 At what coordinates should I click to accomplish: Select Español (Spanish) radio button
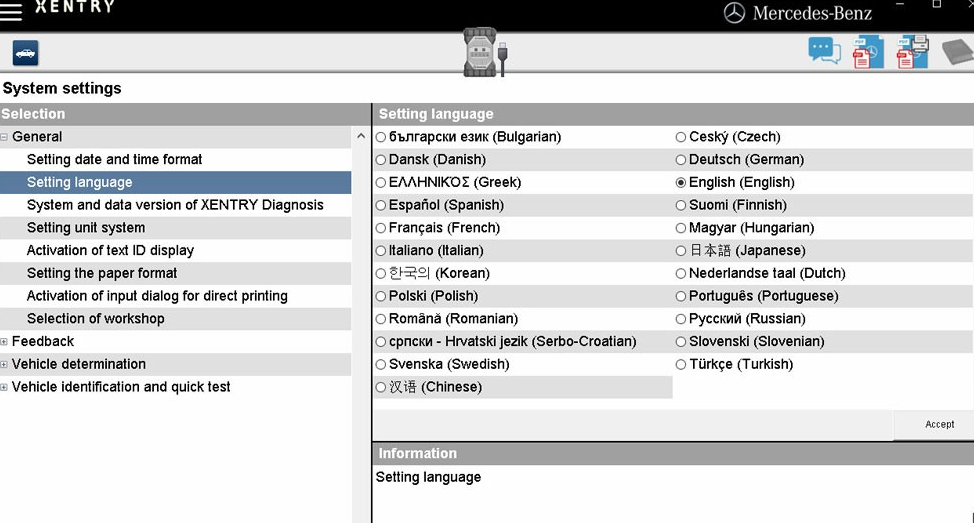[x=381, y=206]
